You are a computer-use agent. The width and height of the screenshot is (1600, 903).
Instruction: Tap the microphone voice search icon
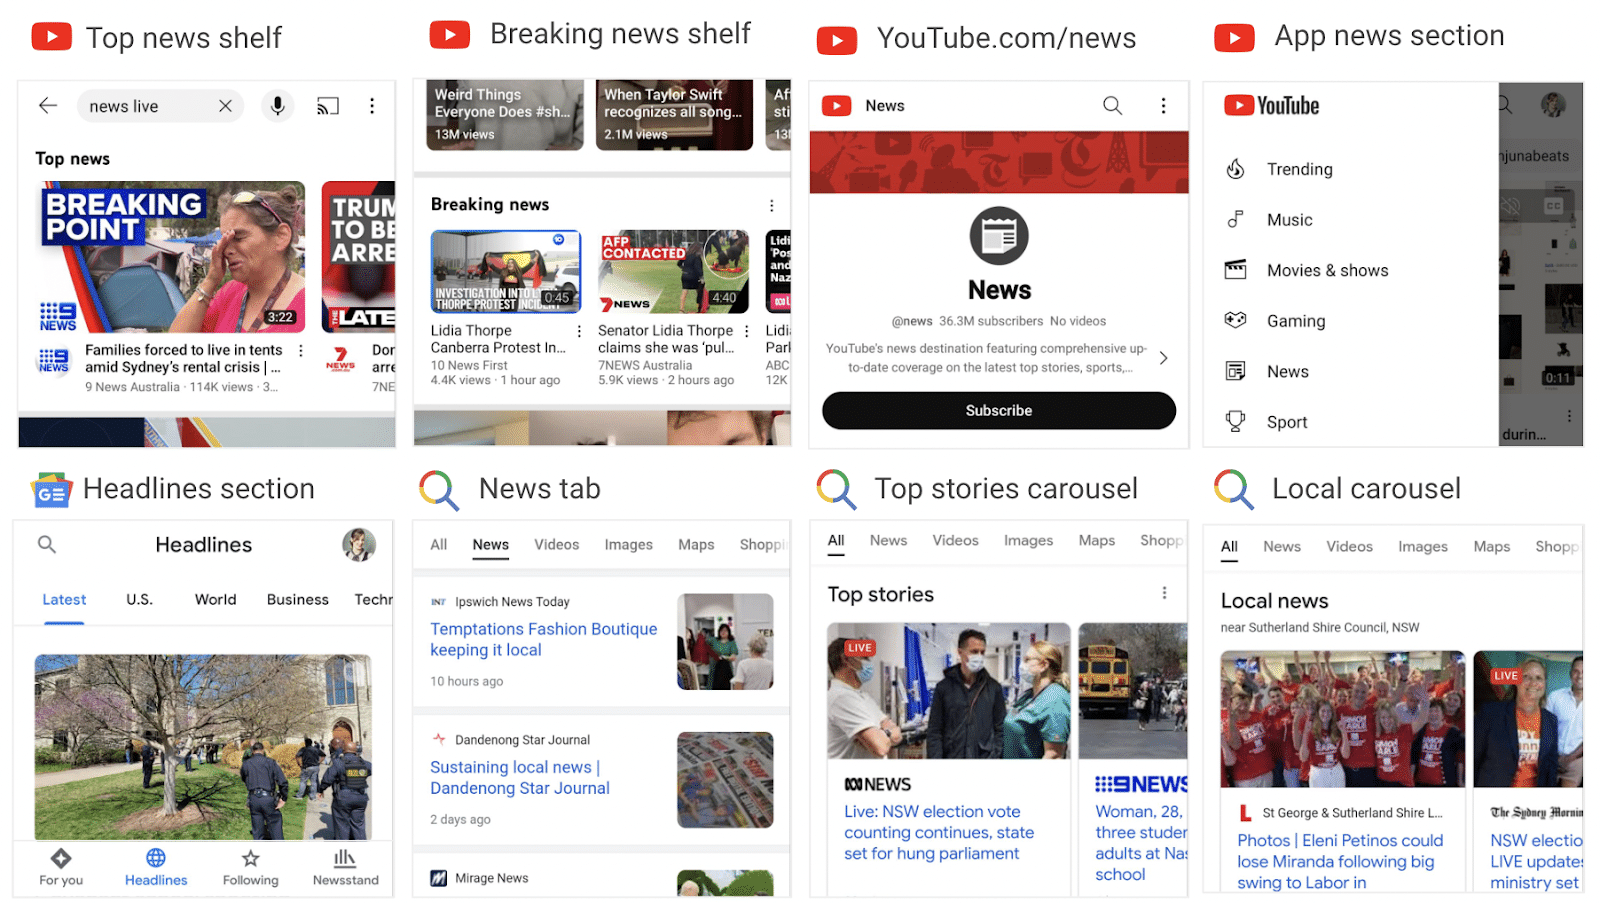pos(278,106)
